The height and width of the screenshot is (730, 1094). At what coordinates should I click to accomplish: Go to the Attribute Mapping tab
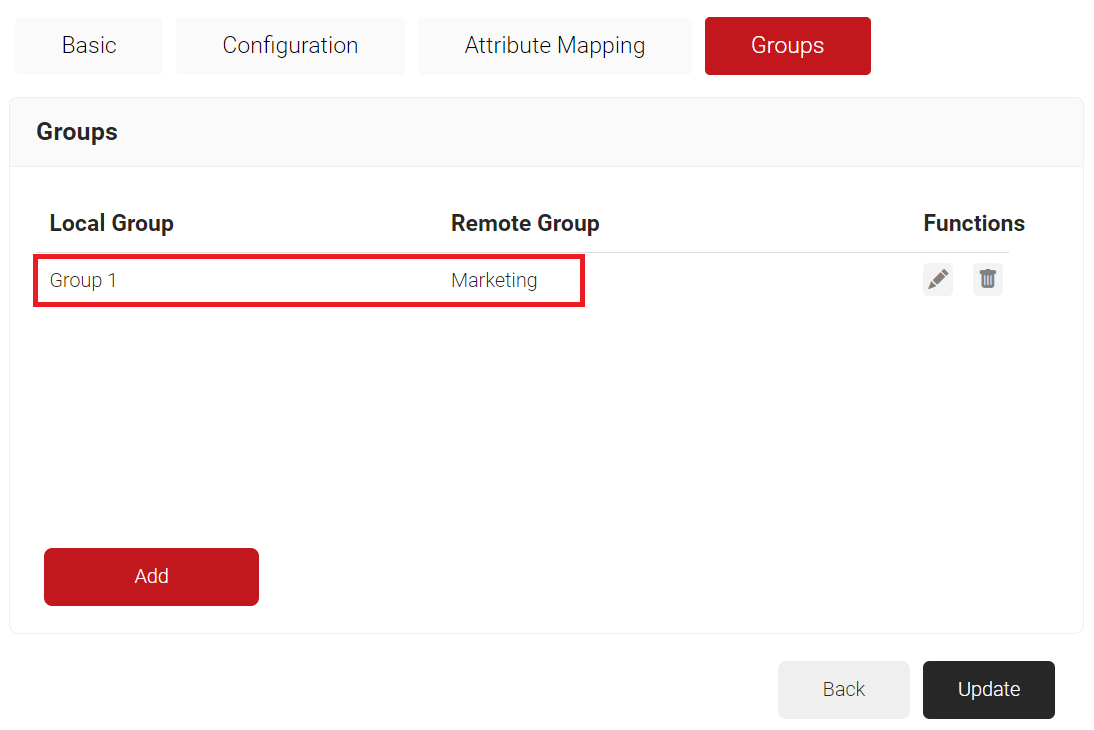tap(554, 46)
